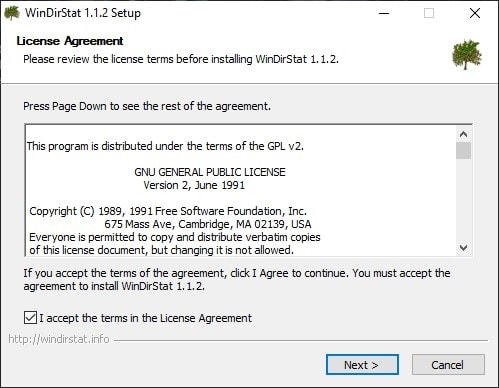Uncheck the accept license terms checkbox
Screen dimensions: 499x388
(30, 318)
